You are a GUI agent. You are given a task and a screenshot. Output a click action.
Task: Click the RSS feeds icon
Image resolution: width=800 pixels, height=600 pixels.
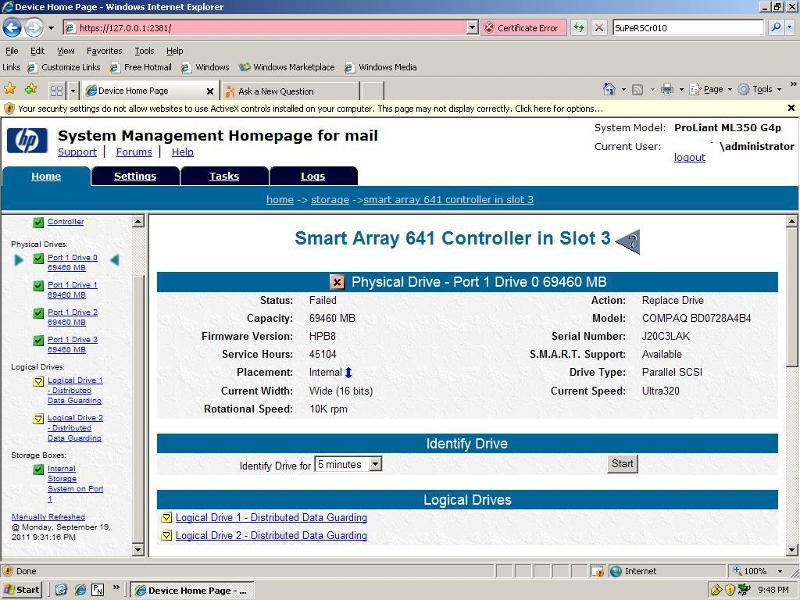tap(637, 90)
